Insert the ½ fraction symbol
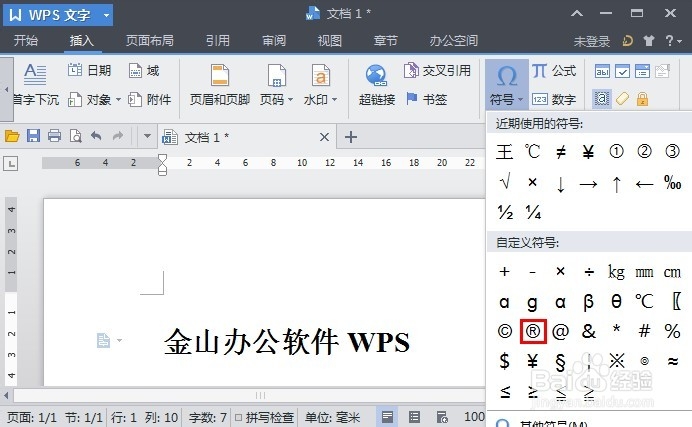The height and width of the screenshot is (427, 692). point(505,212)
